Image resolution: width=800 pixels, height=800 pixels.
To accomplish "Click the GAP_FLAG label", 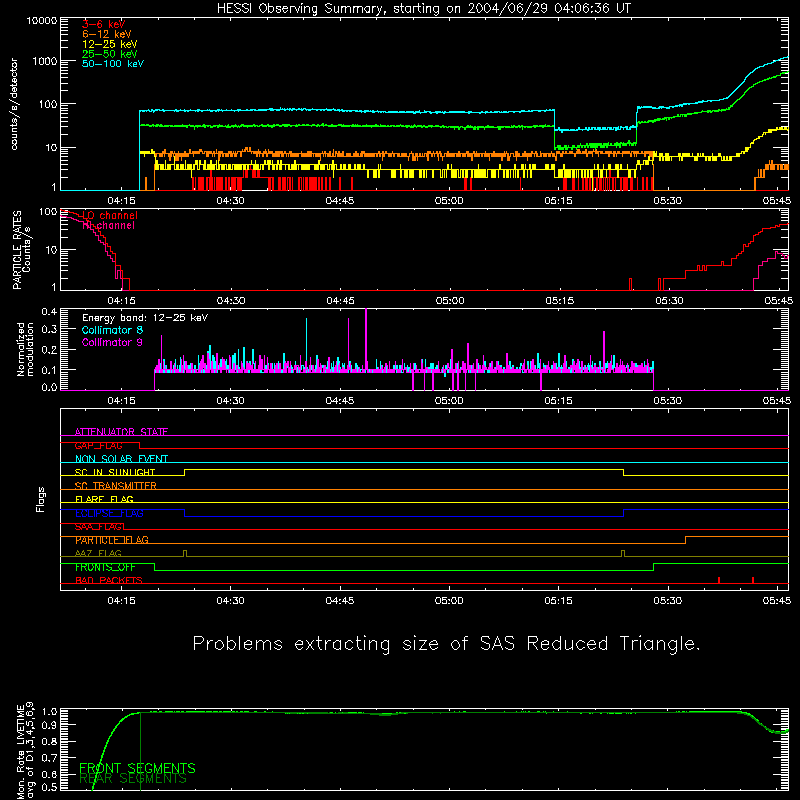I will tap(98, 445).
